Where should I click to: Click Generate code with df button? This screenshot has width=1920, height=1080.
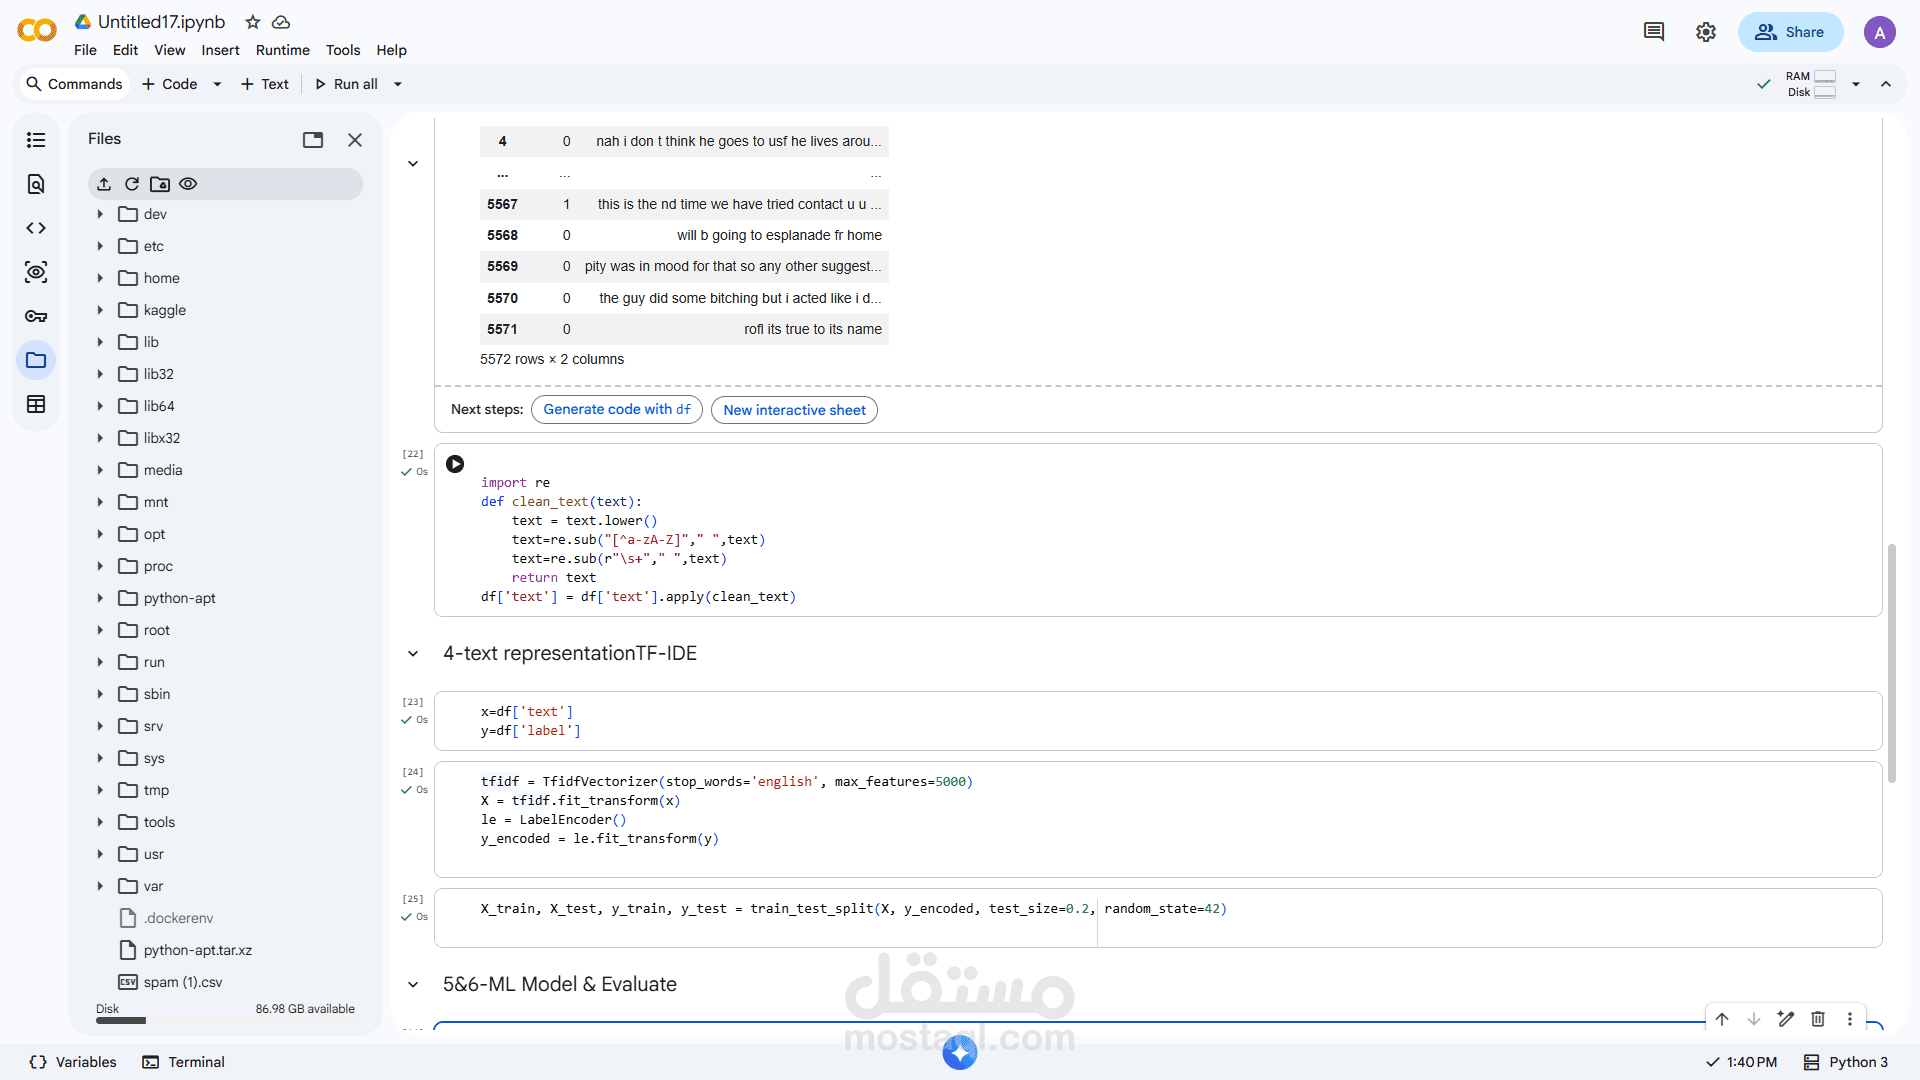(616, 410)
